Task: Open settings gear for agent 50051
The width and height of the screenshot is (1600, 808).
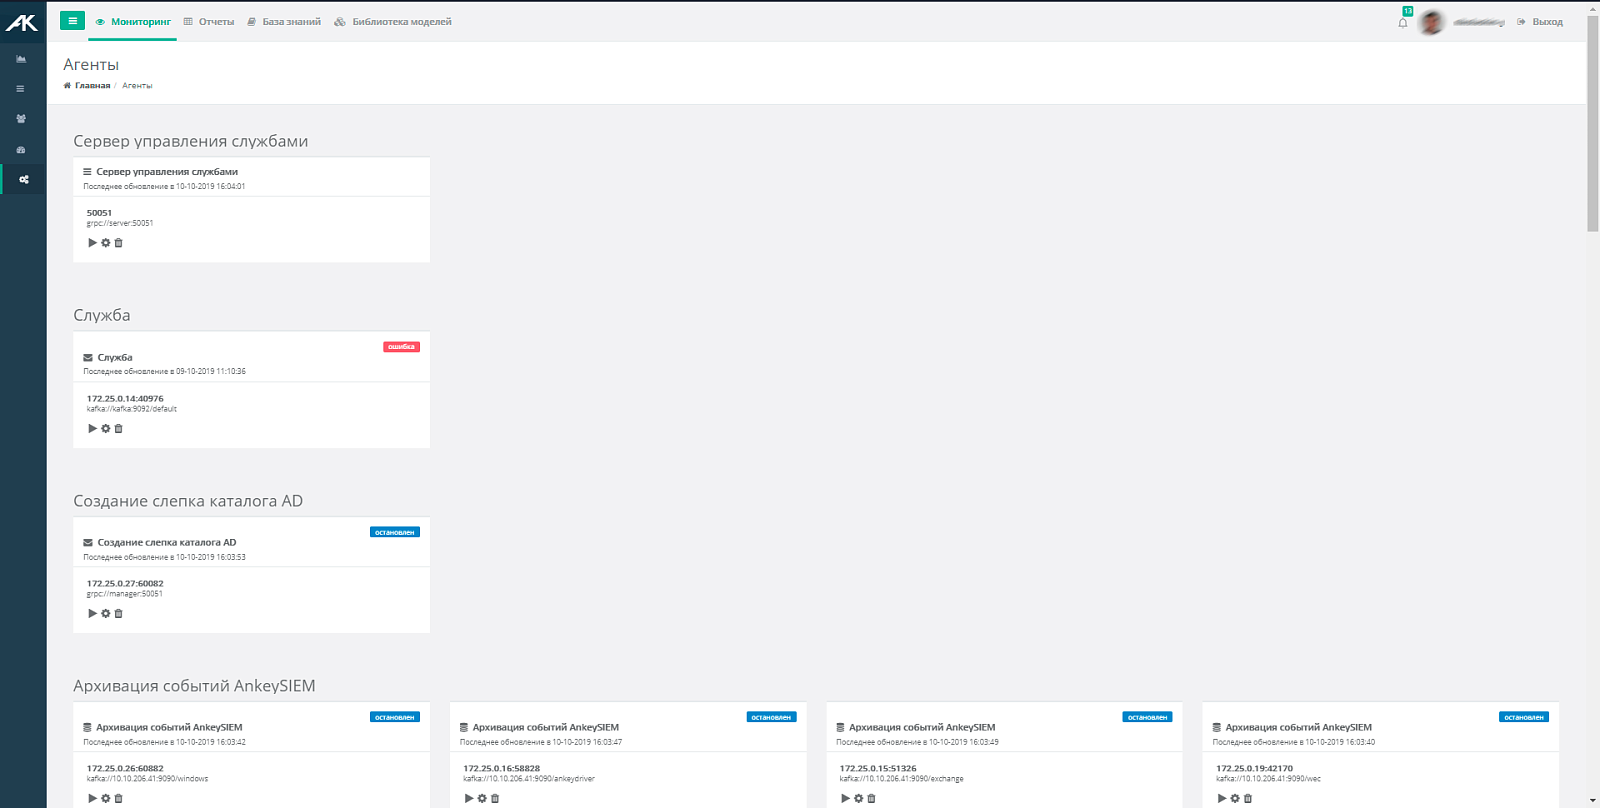Action: point(106,243)
